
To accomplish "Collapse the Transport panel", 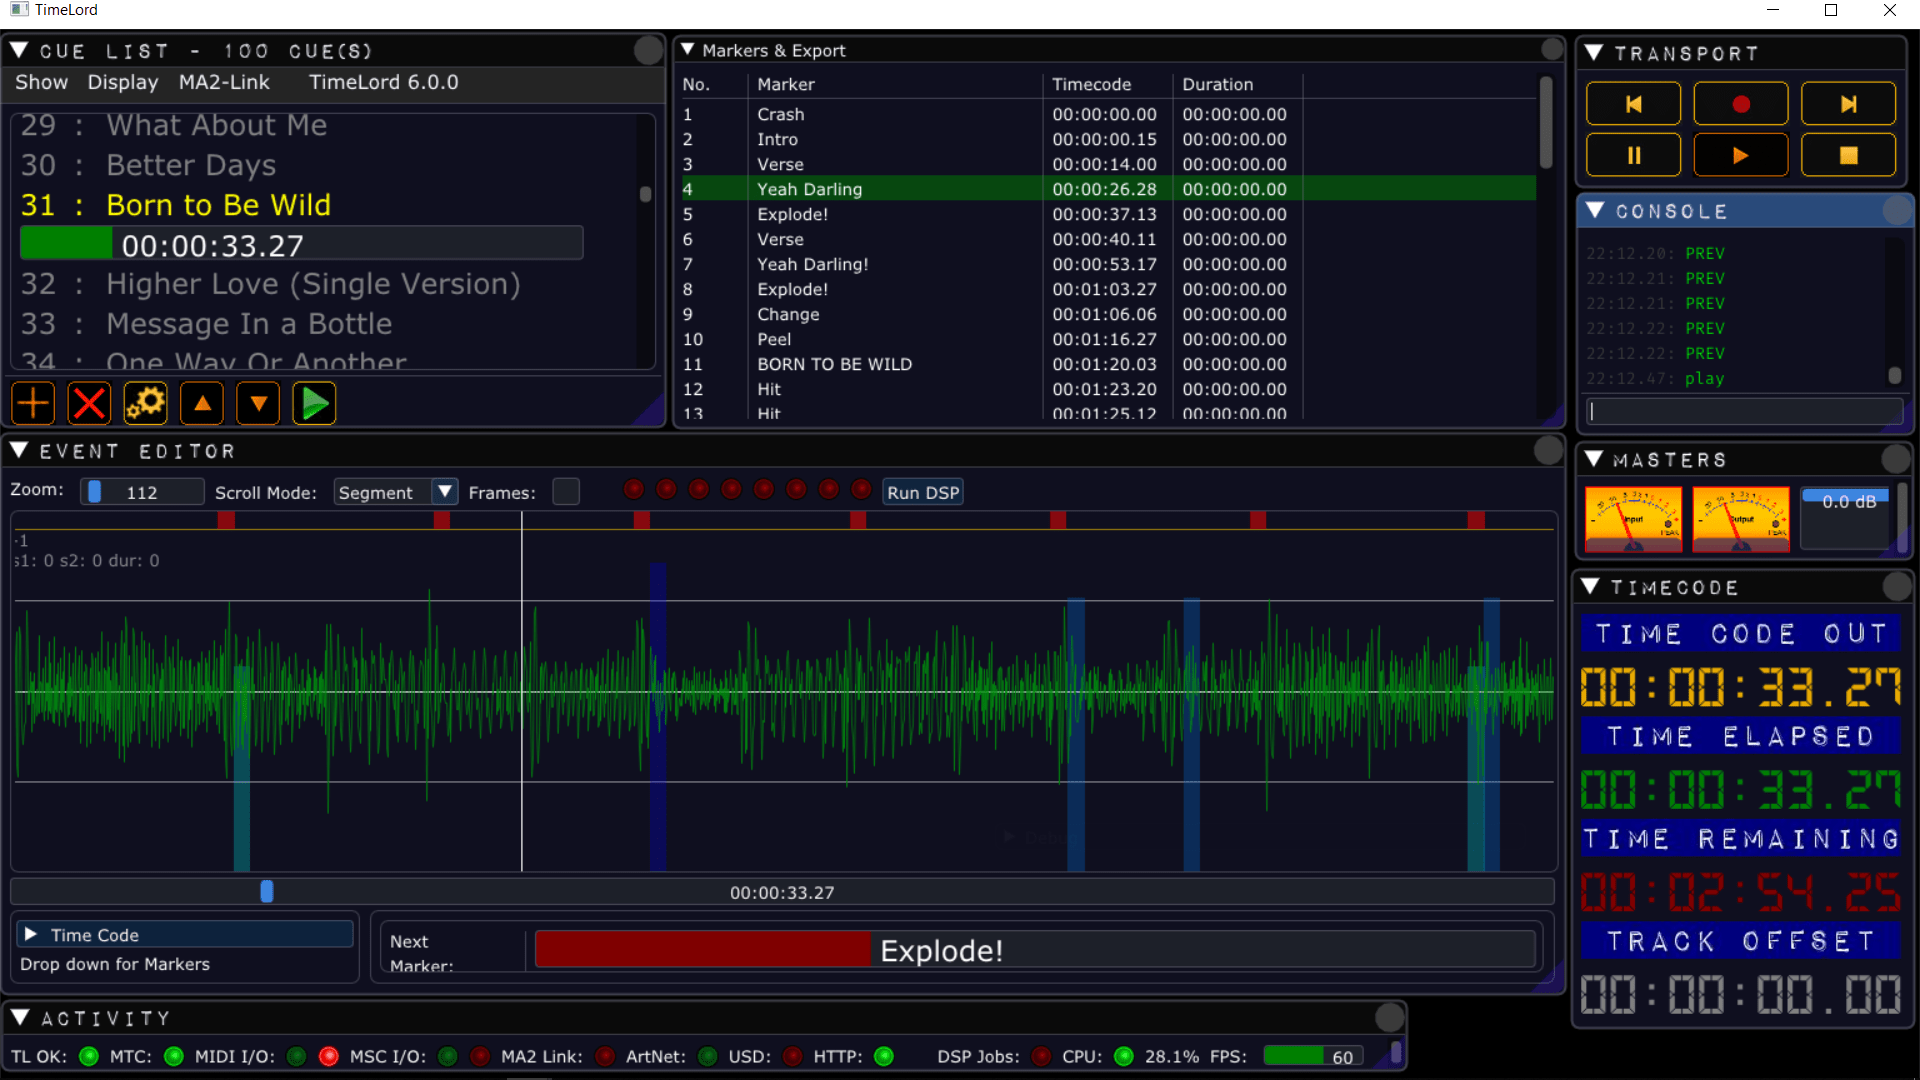I will [x=1594, y=53].
